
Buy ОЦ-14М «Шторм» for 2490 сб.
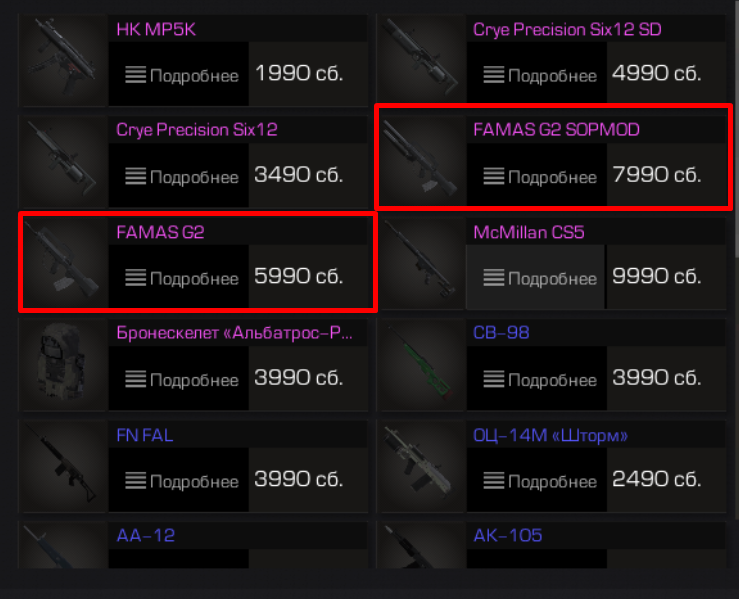[657, 479]
